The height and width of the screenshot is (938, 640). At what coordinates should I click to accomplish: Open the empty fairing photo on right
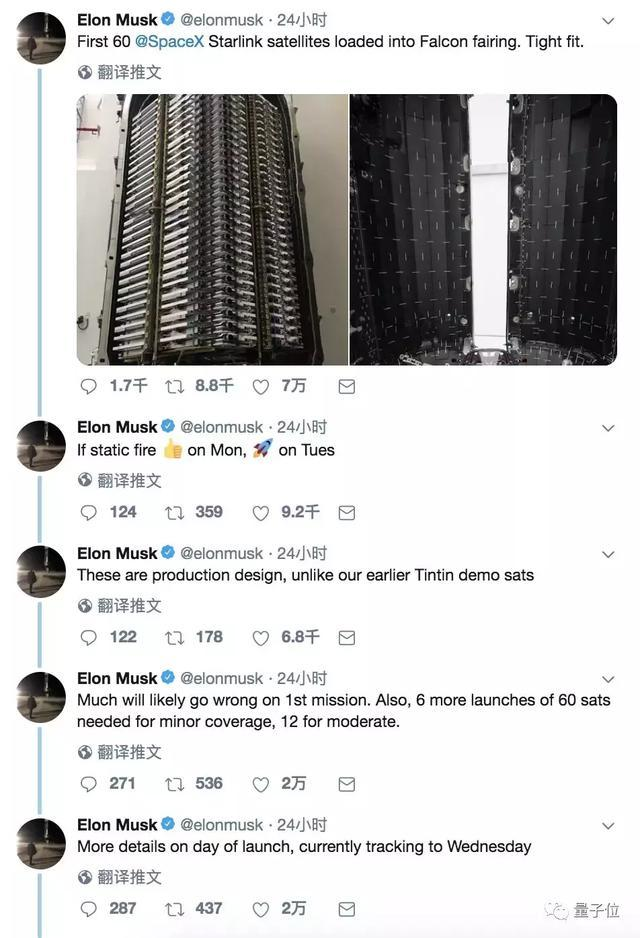coord(483,229)
